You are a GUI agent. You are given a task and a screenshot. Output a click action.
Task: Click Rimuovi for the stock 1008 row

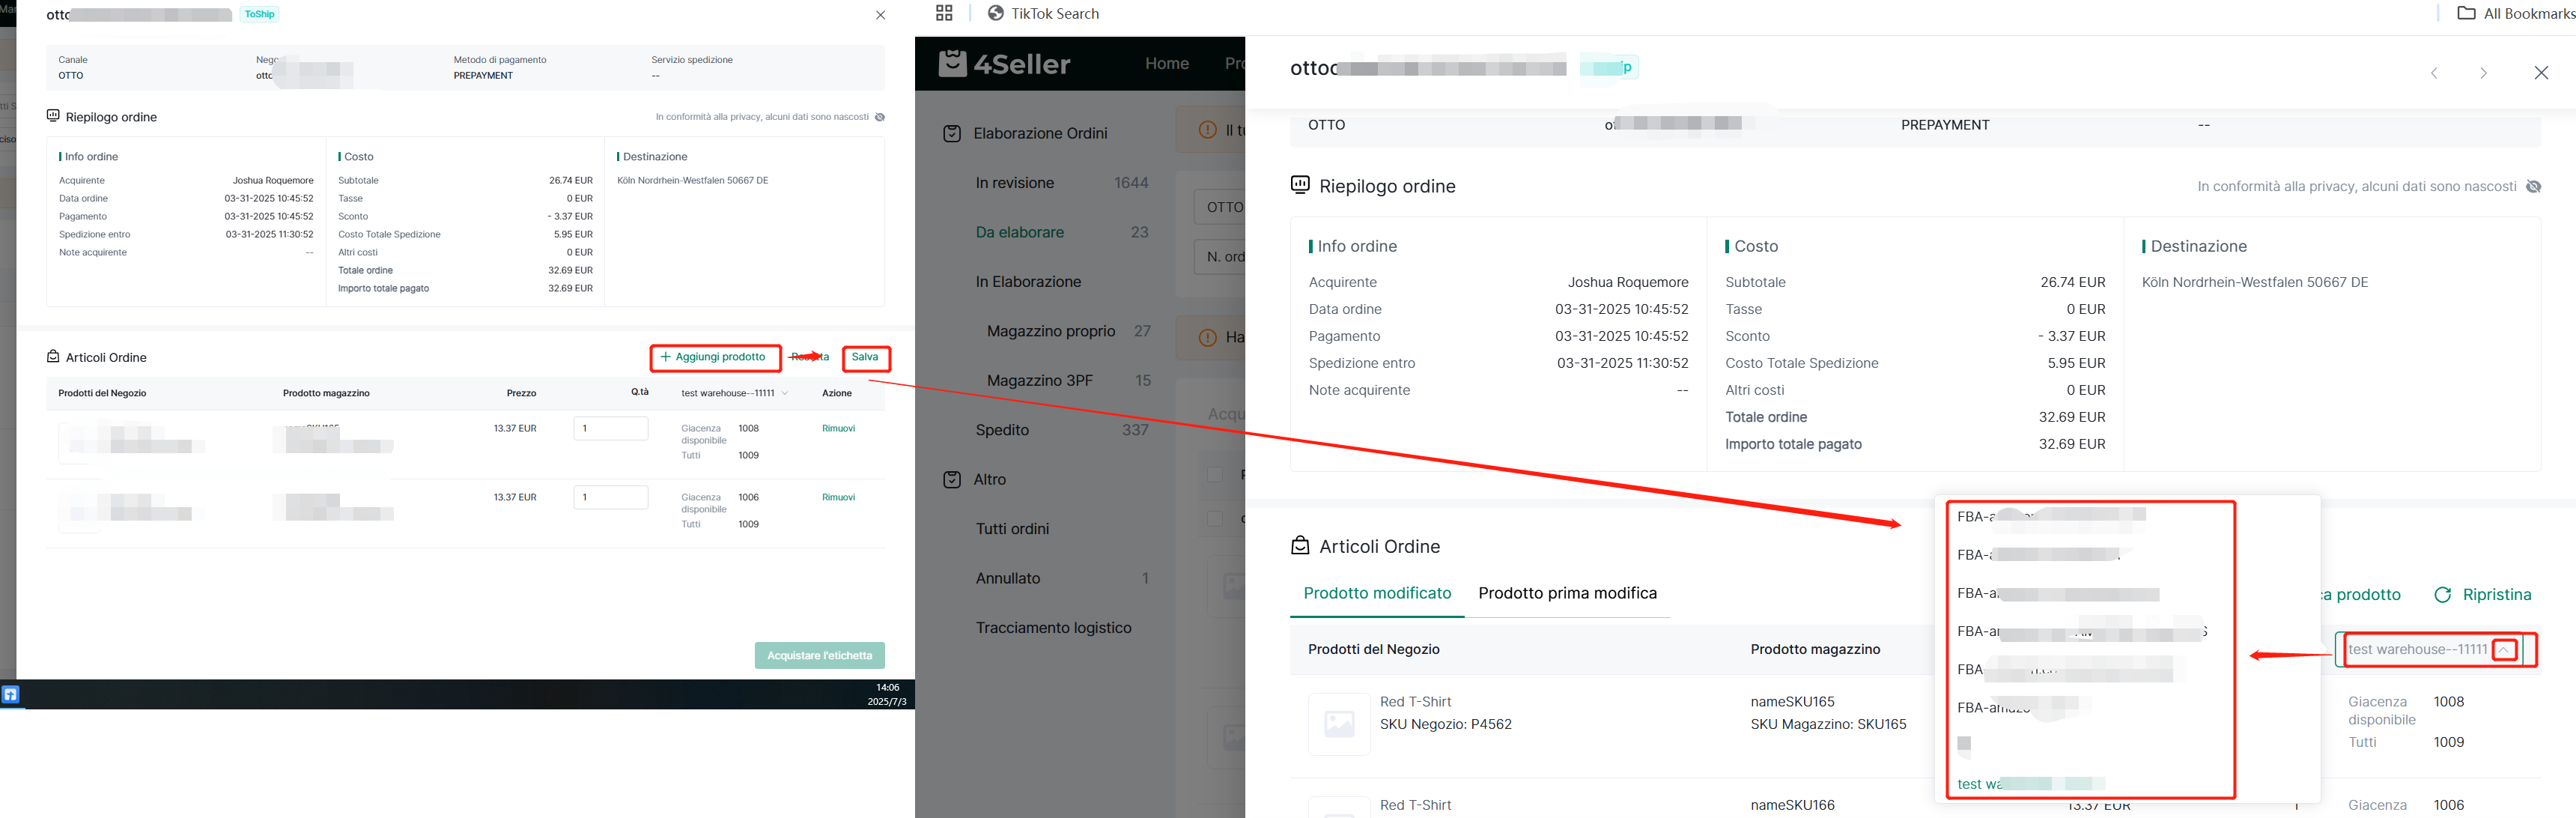[838, 428]
